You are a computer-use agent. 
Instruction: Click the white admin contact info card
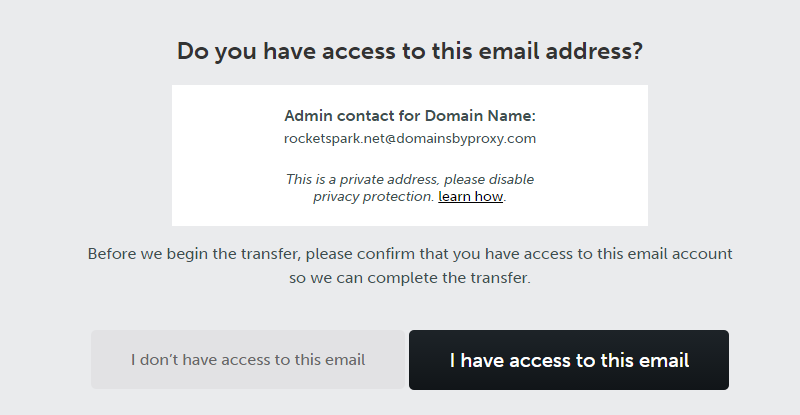pos(410,155)
